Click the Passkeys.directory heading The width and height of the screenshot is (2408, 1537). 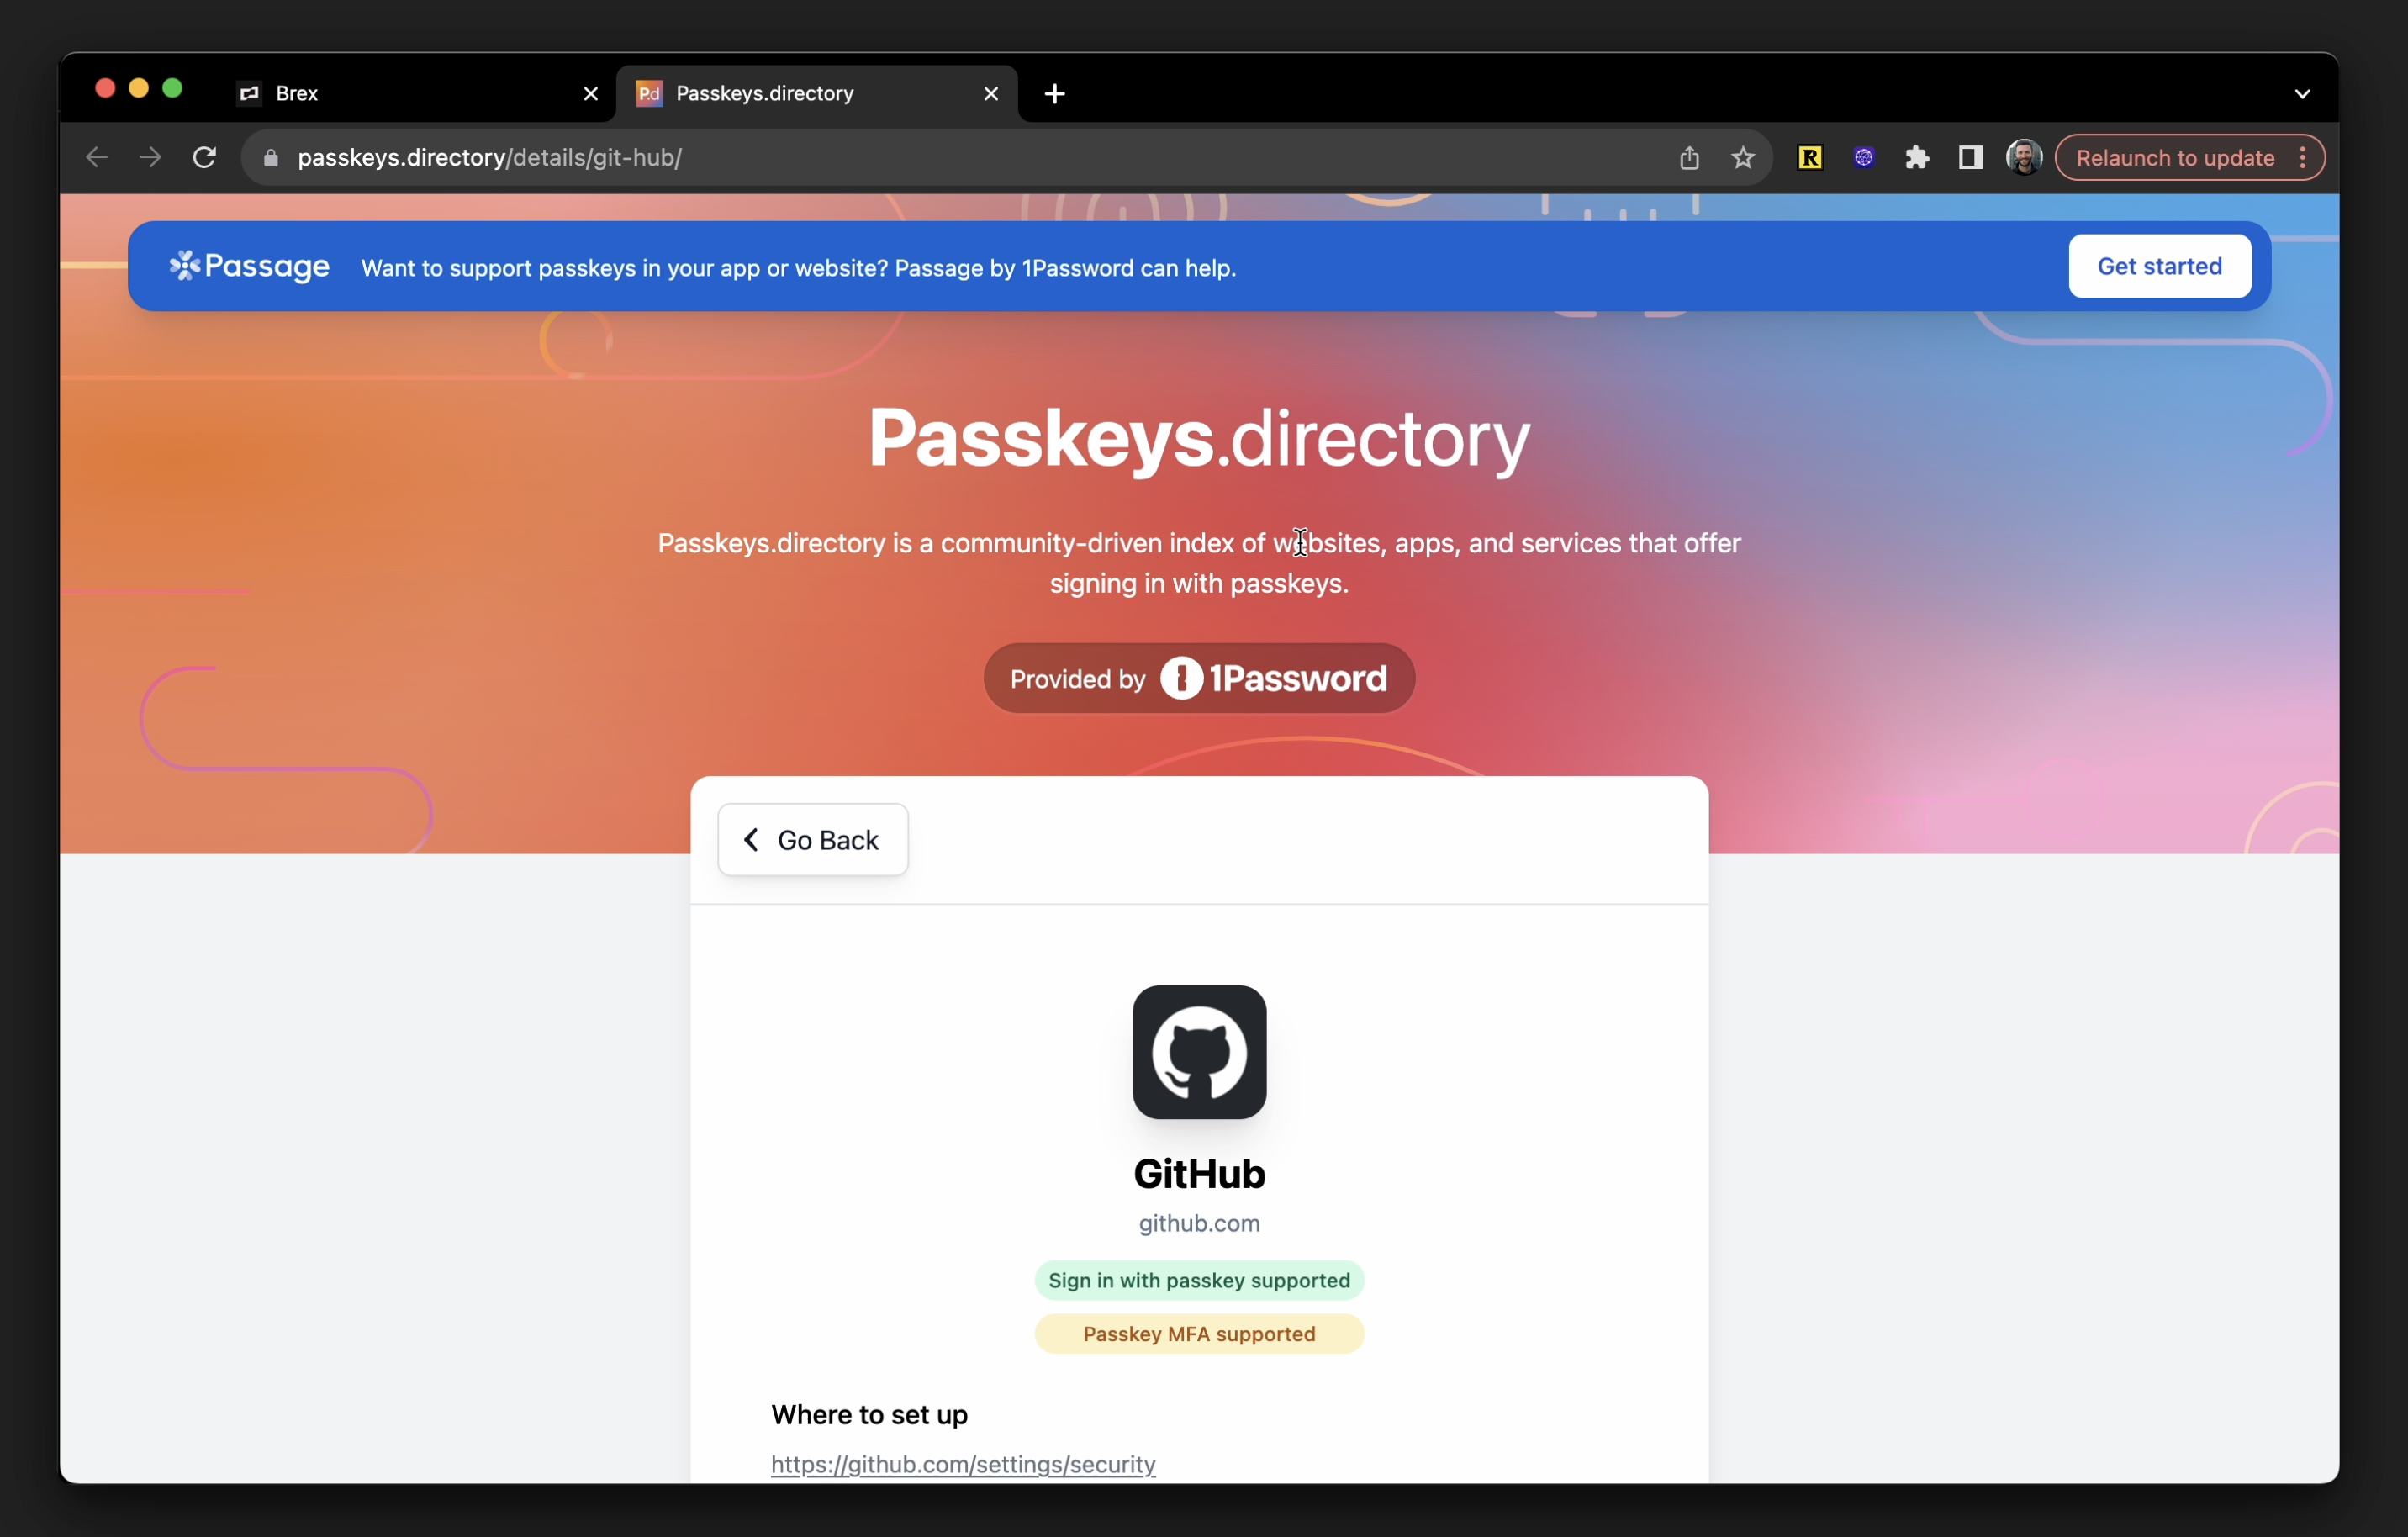tap(1199, 438)
